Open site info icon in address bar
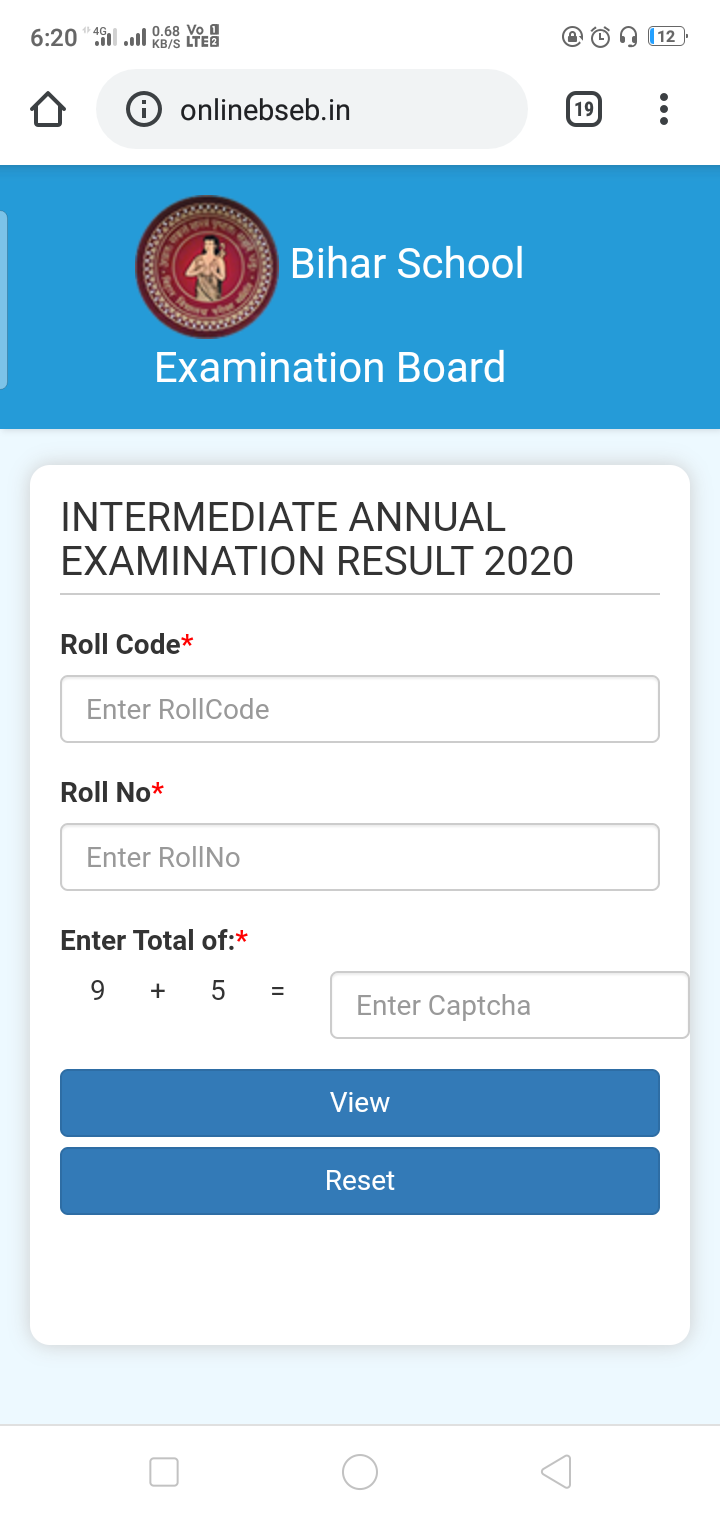The image size is (720, 1520). [x=144, y=109]
